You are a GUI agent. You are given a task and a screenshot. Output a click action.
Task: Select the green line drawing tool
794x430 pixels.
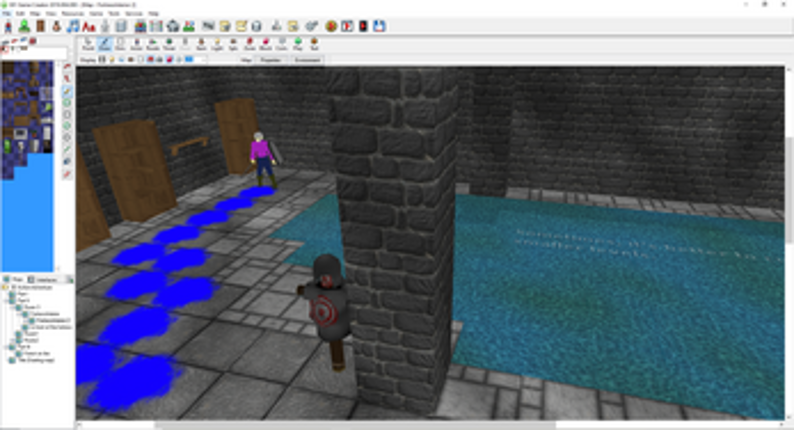[67, 150]
